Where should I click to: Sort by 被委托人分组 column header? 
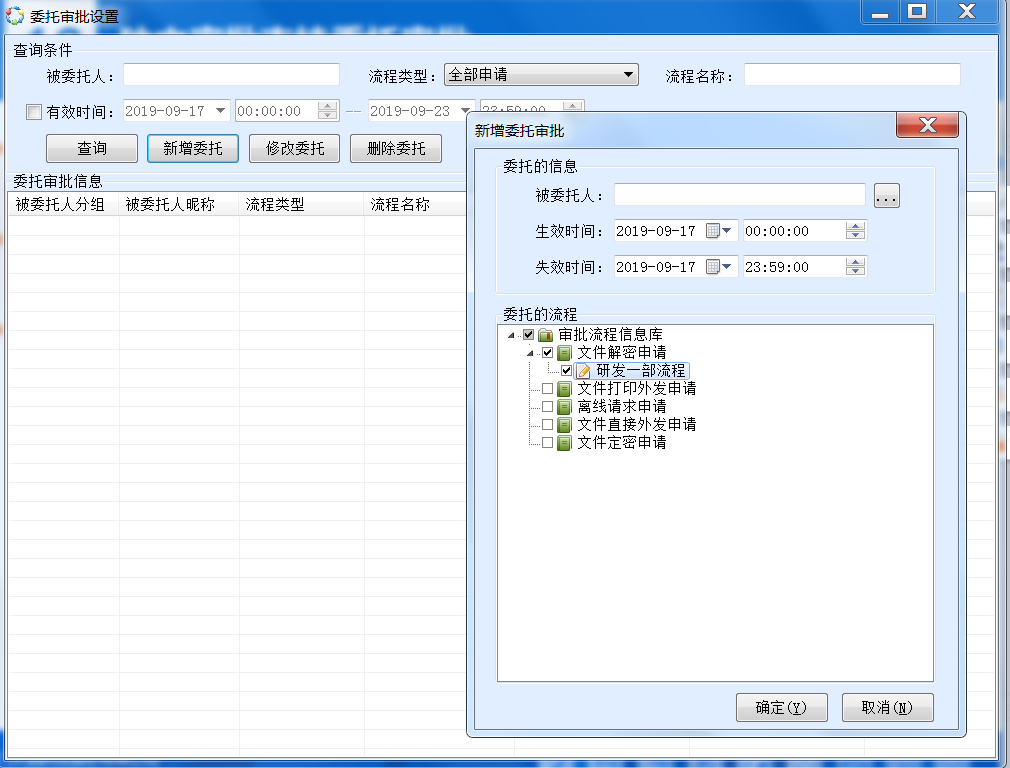[63, 204]
